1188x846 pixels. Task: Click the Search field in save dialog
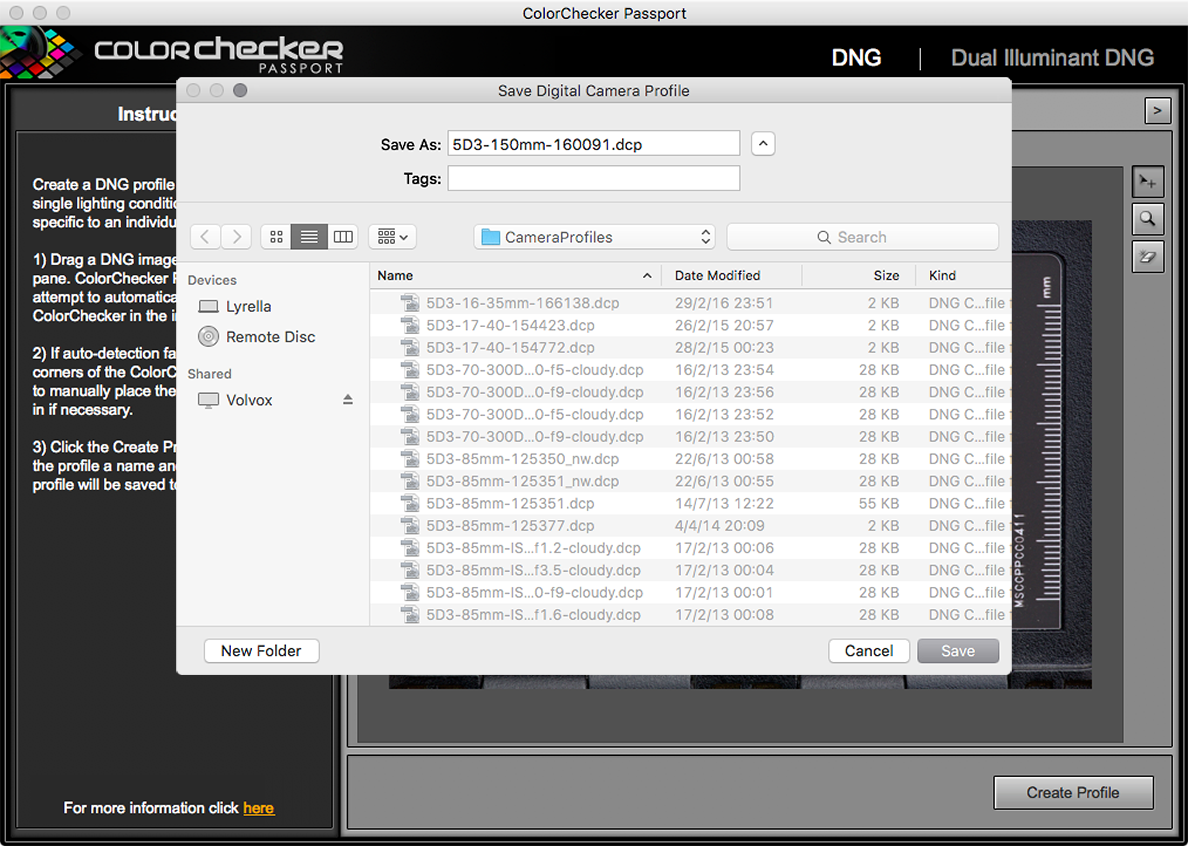[862, 237]
